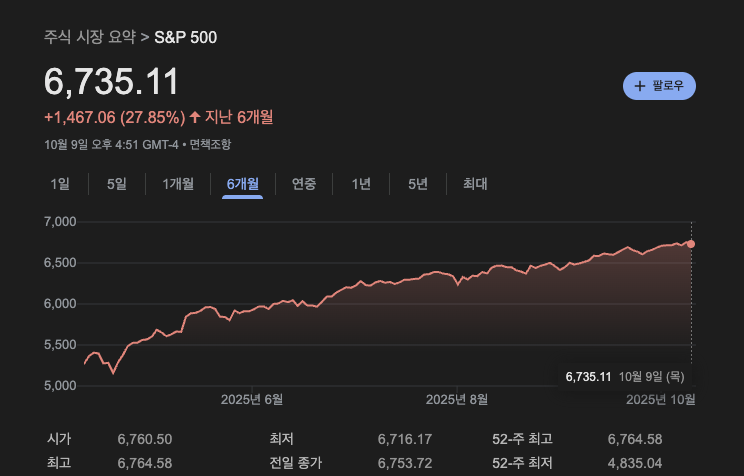Click the 6,735.11 chart tooltip label
744x476 pixels.
point(588,377)
